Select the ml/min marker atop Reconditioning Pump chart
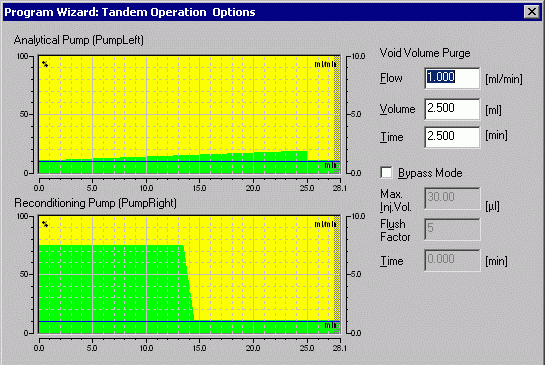545x365 pixels. click(x=325, y=224)
